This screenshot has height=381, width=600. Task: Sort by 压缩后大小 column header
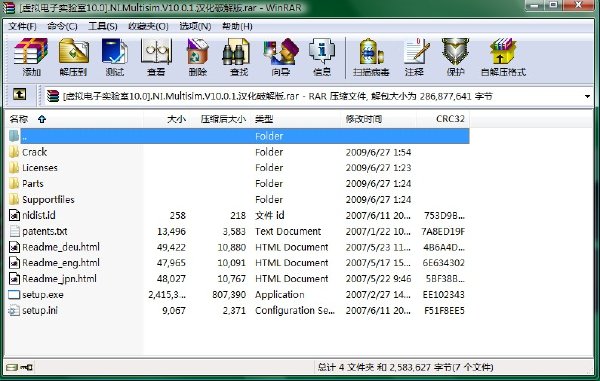point(220,119)
